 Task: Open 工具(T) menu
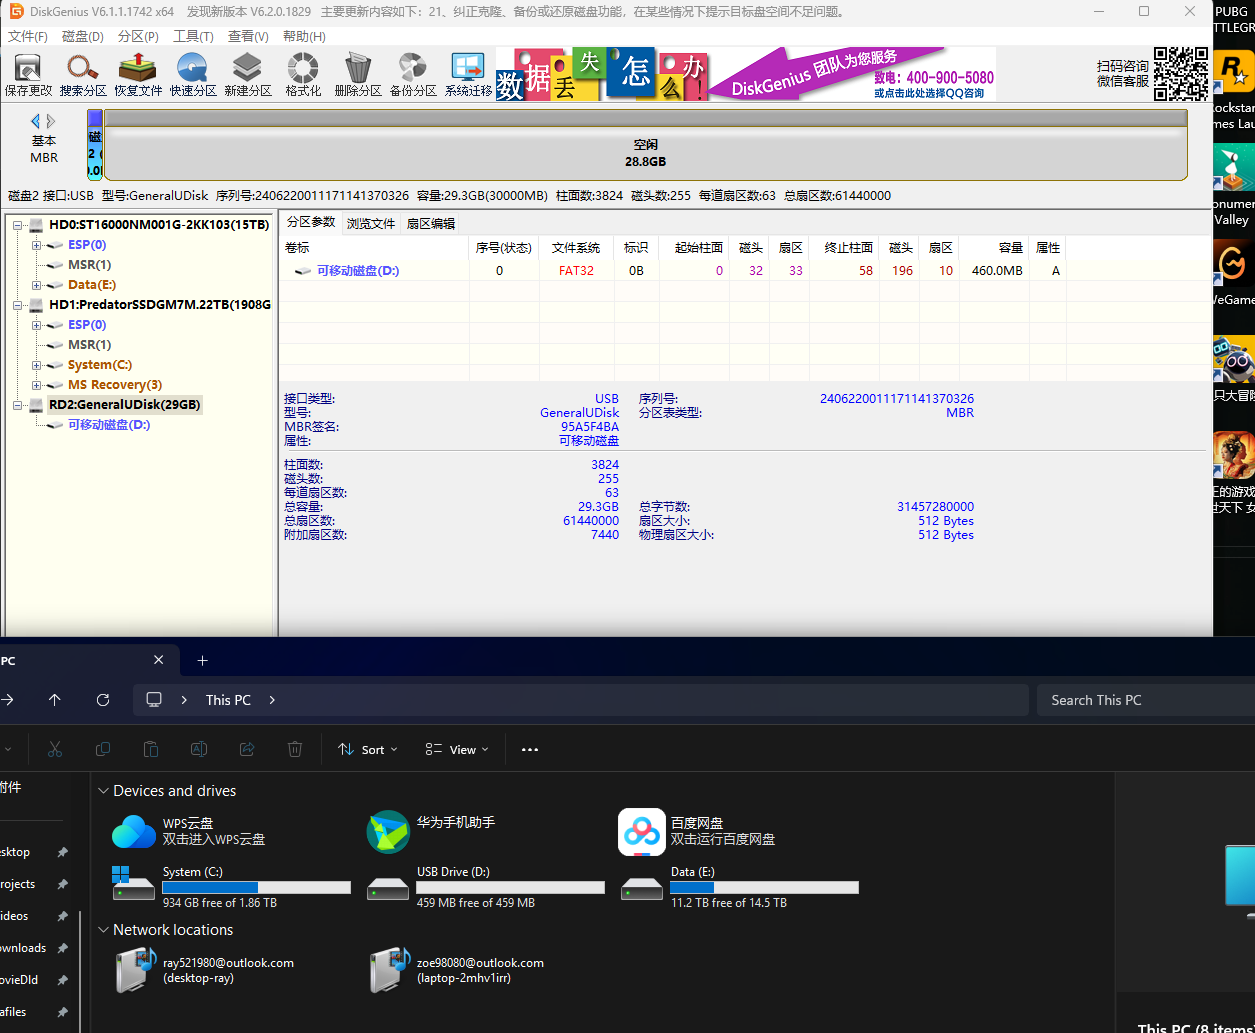pos(193,36)
